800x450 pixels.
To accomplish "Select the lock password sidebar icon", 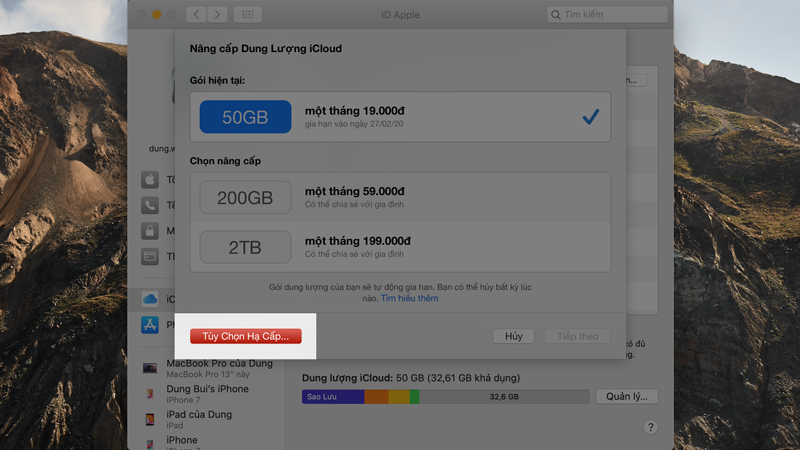I will coord(149,231).
